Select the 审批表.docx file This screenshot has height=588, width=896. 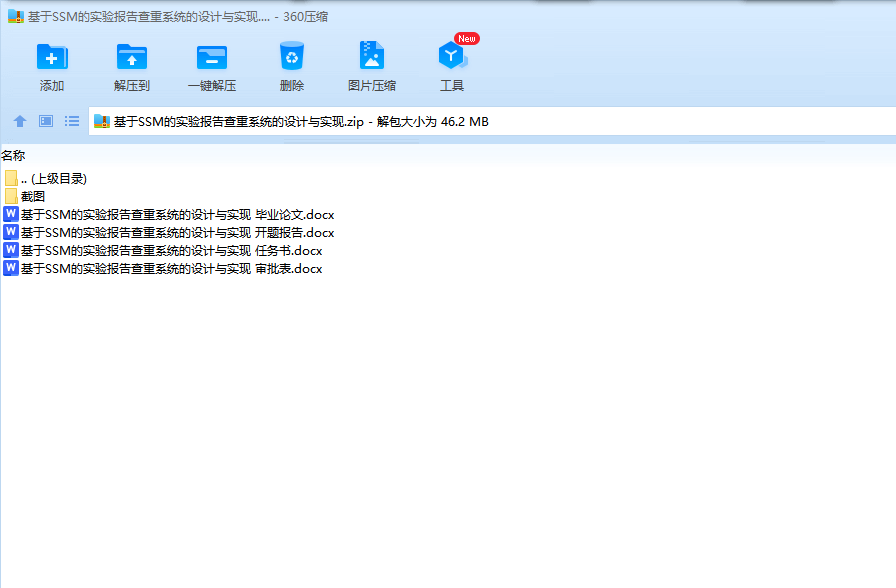(x=163, y=269)
